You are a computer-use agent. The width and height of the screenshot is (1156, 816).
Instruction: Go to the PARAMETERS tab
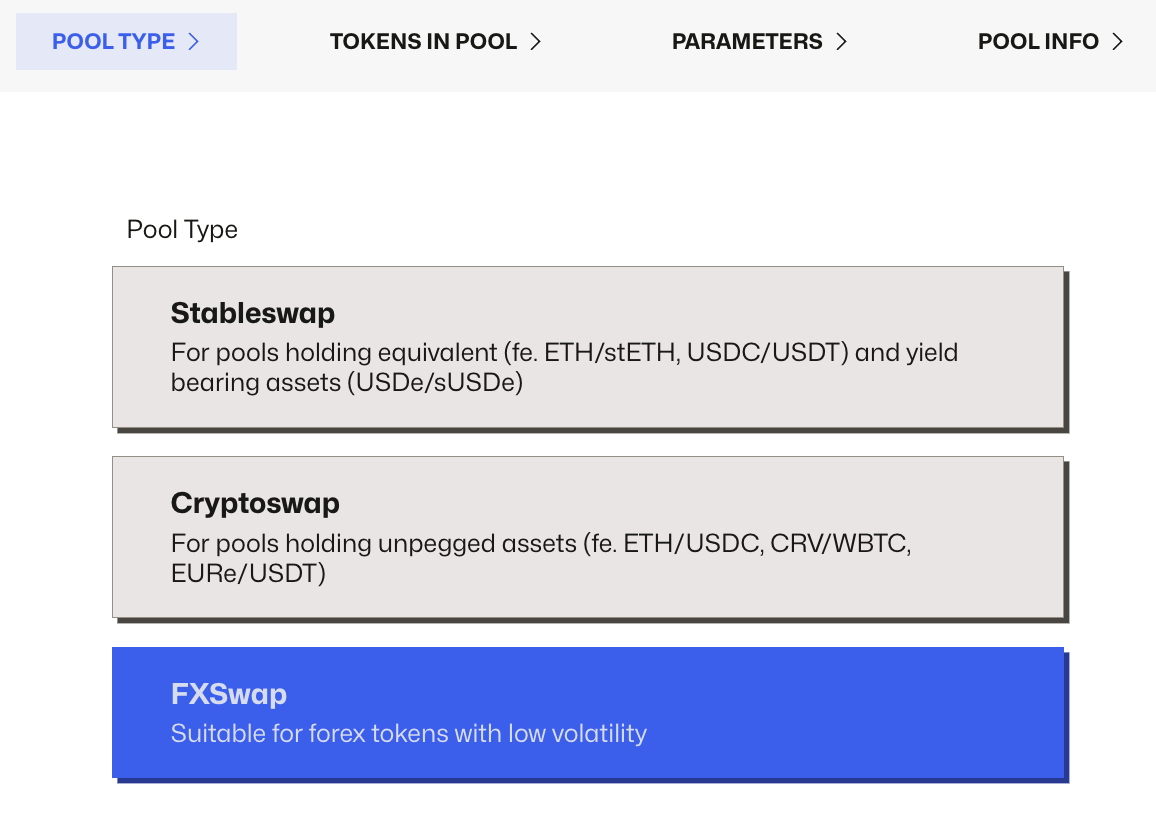(748, 41)
